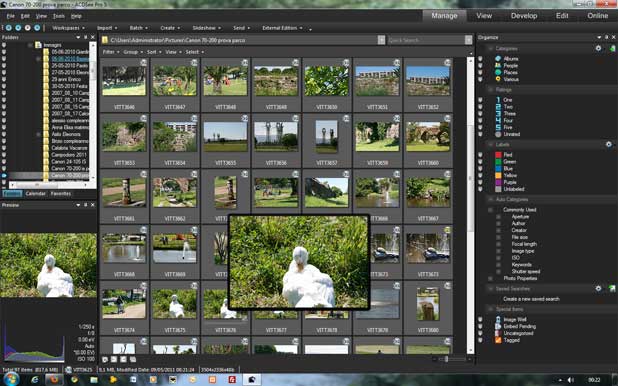Viewport: 618px width, 386px height.
Task: Click the Embed Pending icon
Action: click(498, 326)
